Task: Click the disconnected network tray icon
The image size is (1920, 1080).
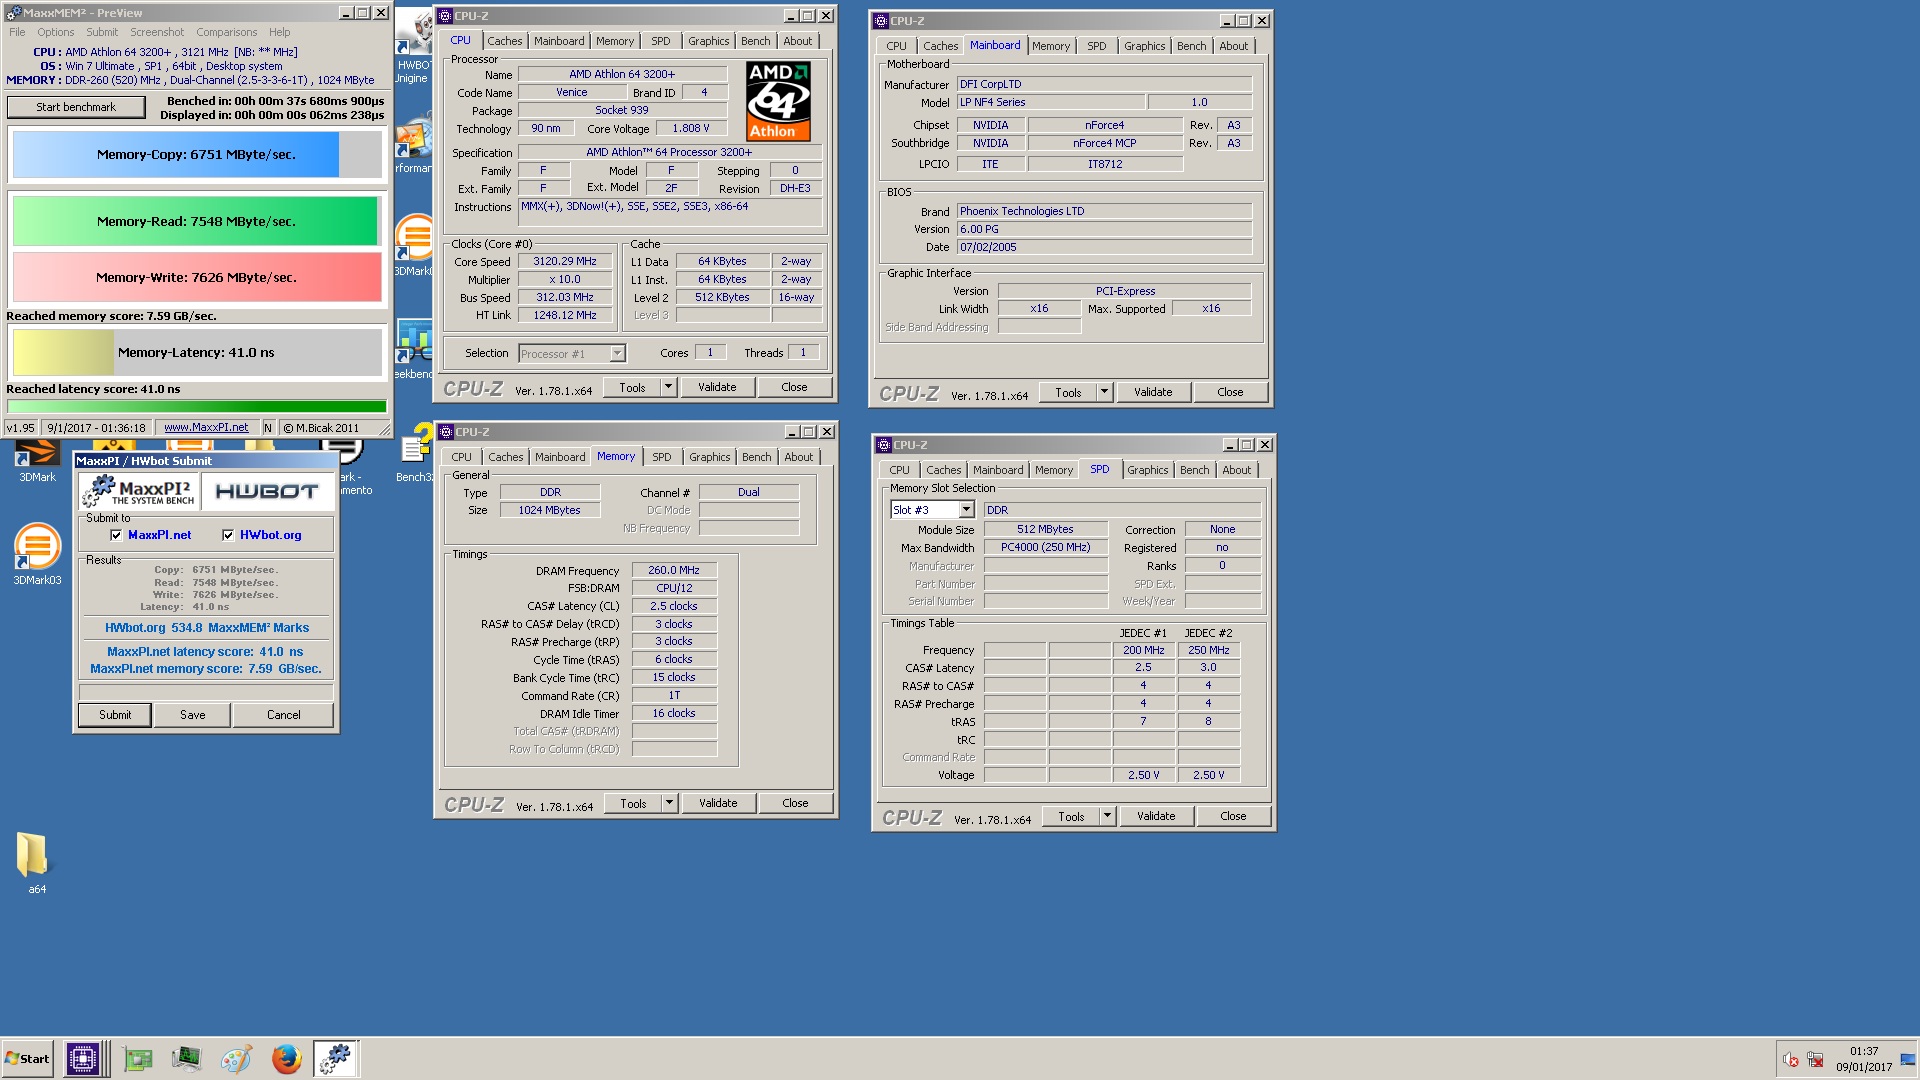Action: tap(1816, 1060)
